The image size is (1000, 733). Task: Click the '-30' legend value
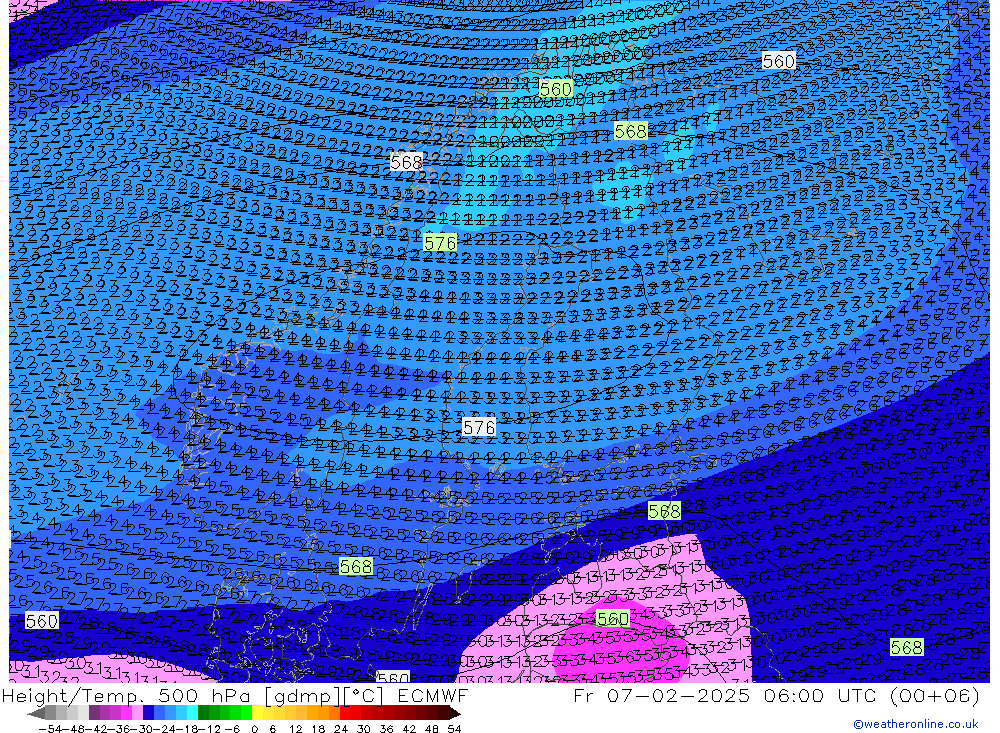[x=143, y=729]
